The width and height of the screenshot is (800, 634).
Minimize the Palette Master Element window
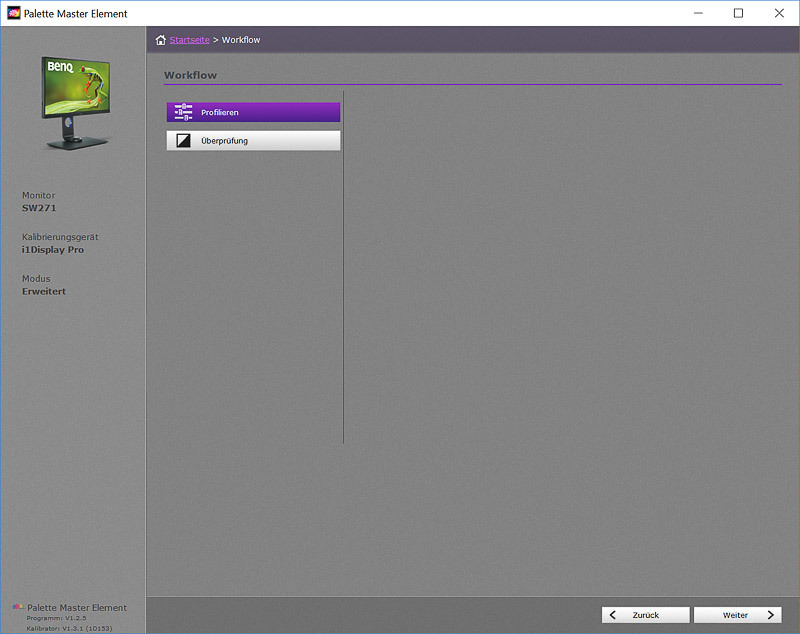698,13
